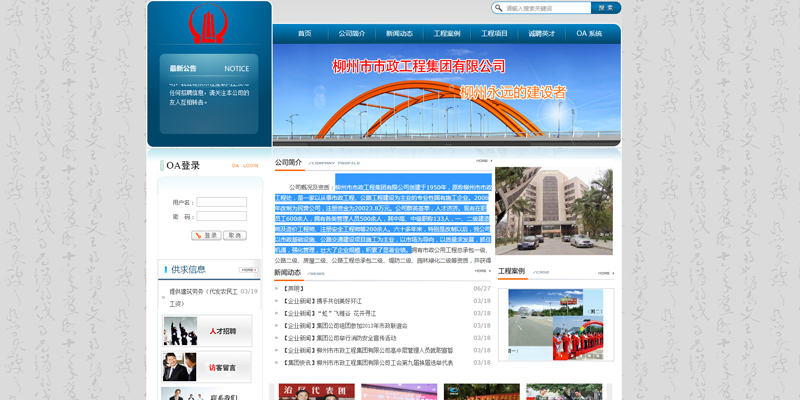Viewport: 800px width, 400px height.
Task: Open the 首页 navigation tab
Action: (304, 34)
